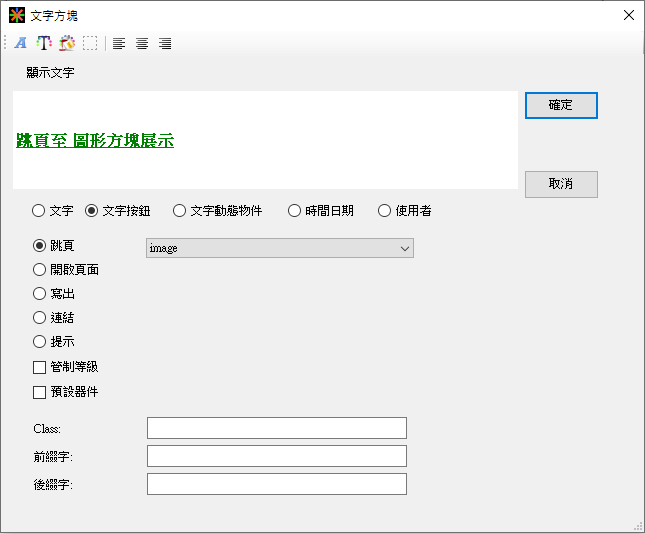Click the dashed square border icon

pyautogui.click(x=90, y=43)
